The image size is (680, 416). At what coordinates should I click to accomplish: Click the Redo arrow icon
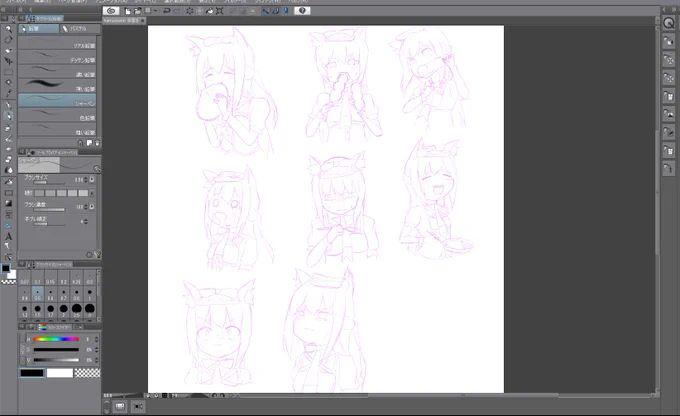pos(177,11)
